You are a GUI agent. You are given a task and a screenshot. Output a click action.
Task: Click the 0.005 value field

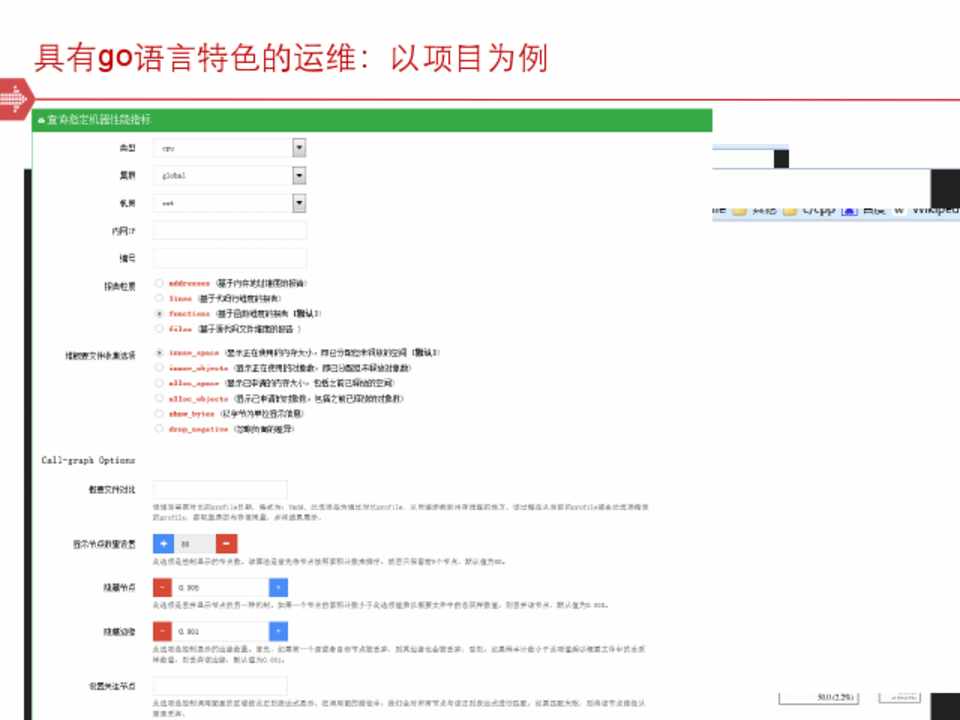click(220, 588)
